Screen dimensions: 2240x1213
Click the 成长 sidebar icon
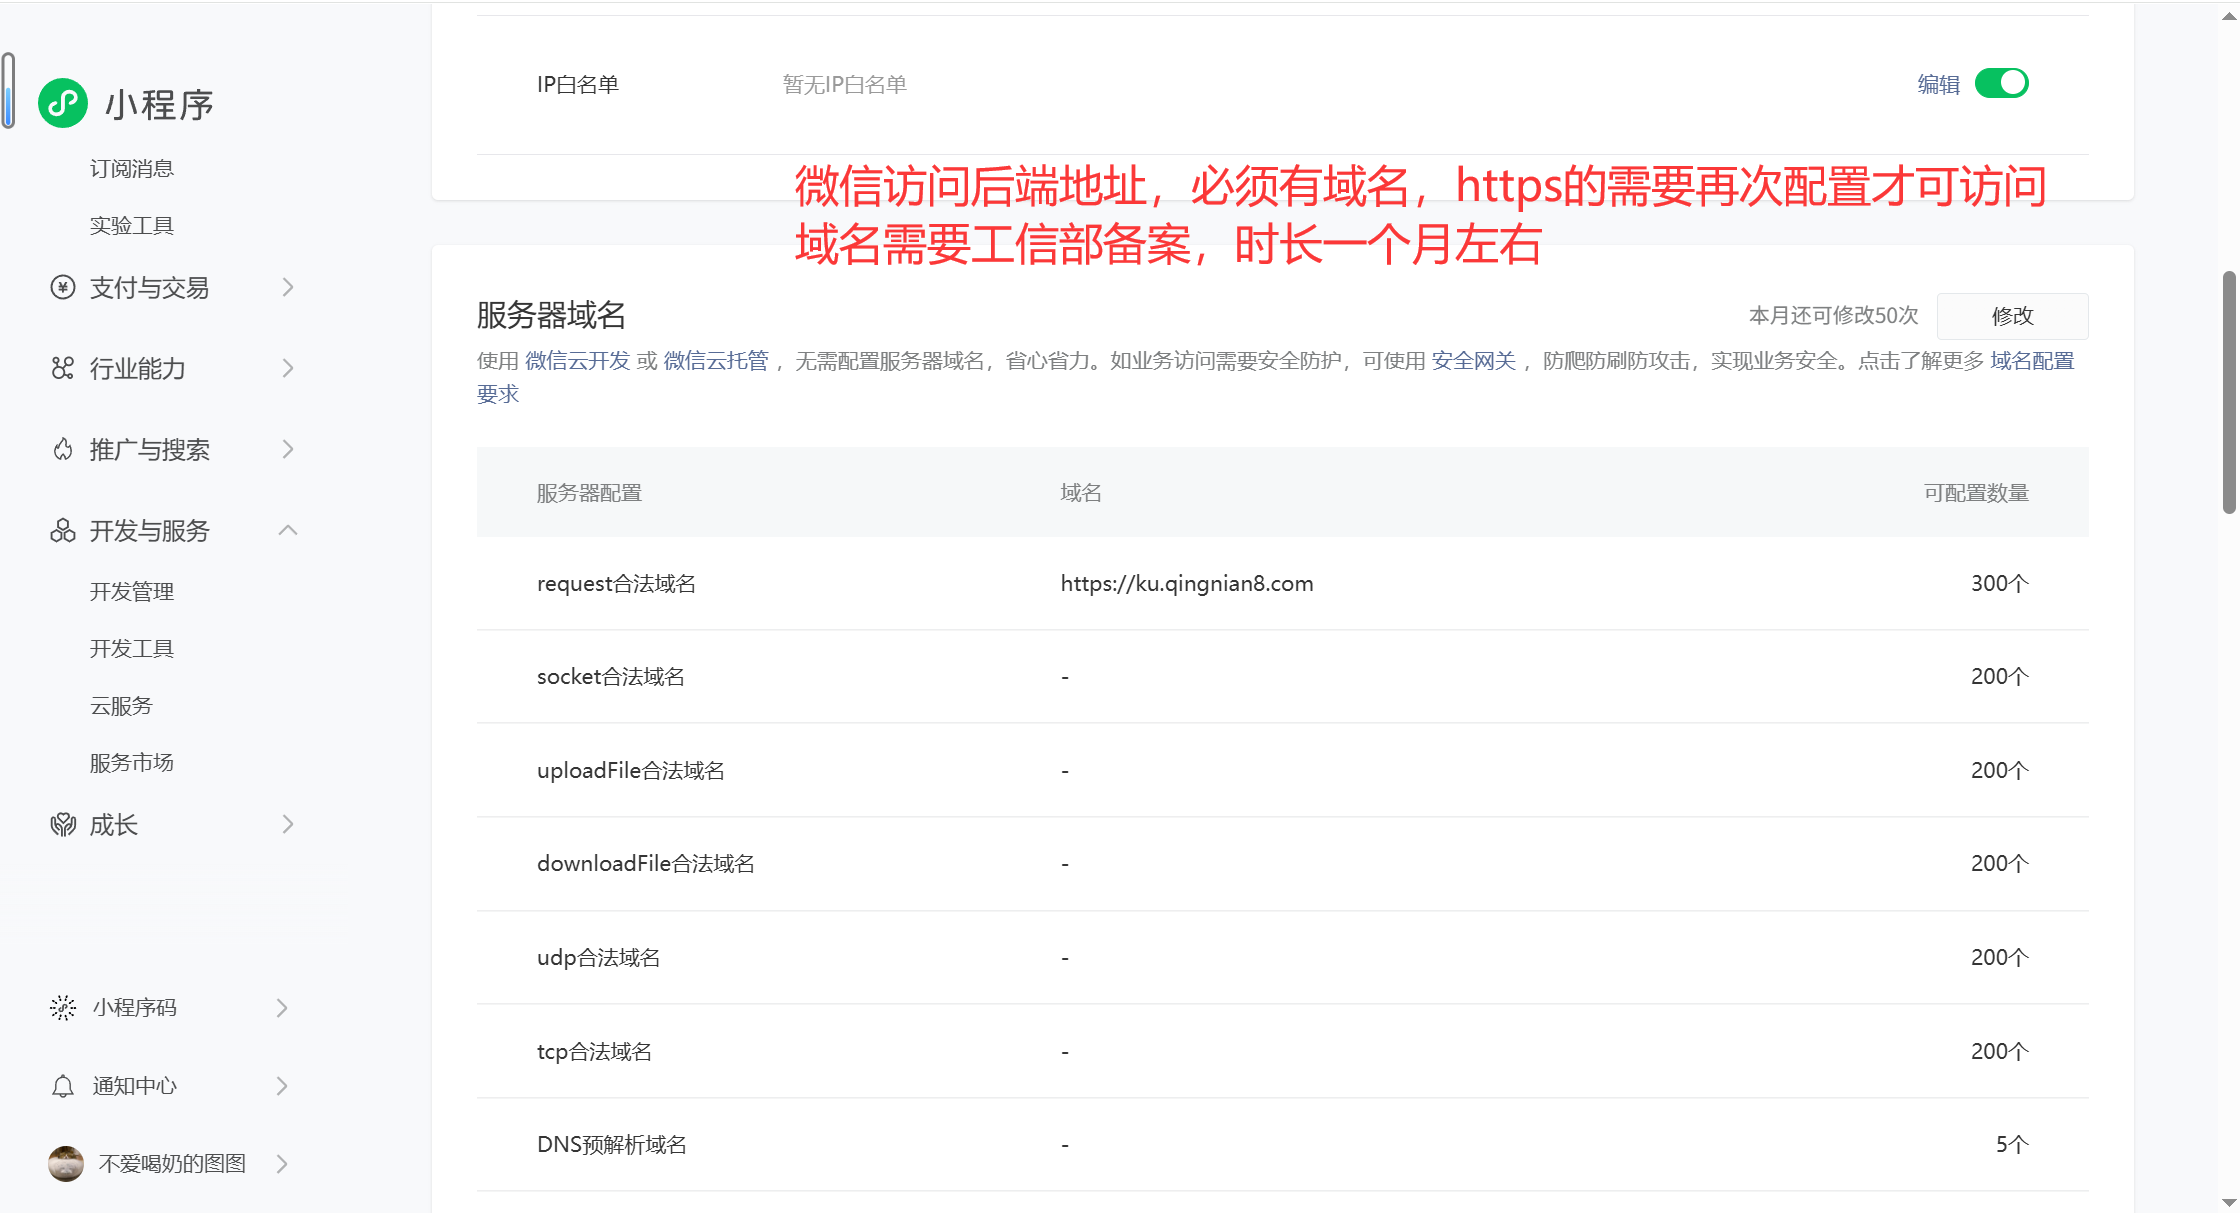point(63,824)
